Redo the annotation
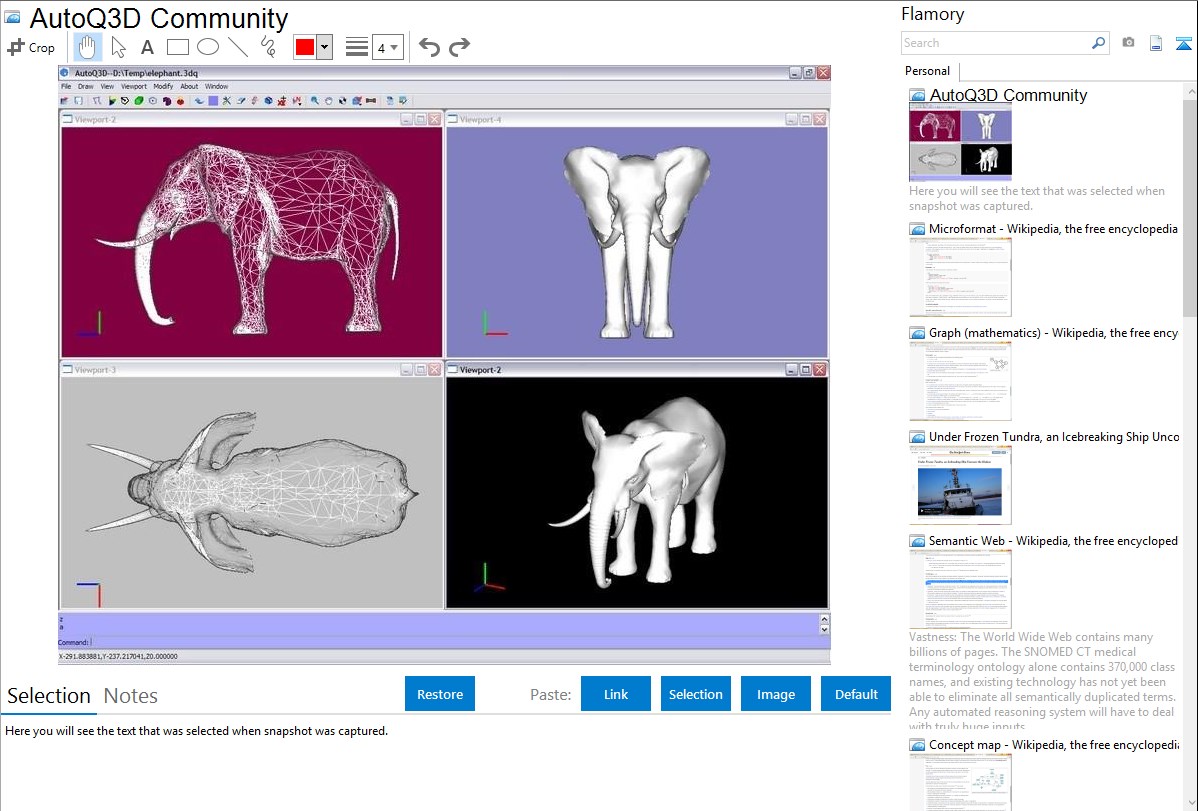Image resolution: width=1198 pixels, height=811 pixels. click(x=459, y=47)
